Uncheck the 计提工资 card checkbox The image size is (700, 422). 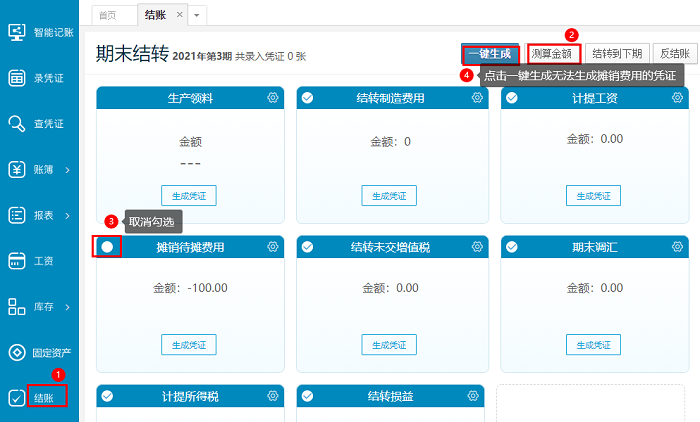pos(512,98)
